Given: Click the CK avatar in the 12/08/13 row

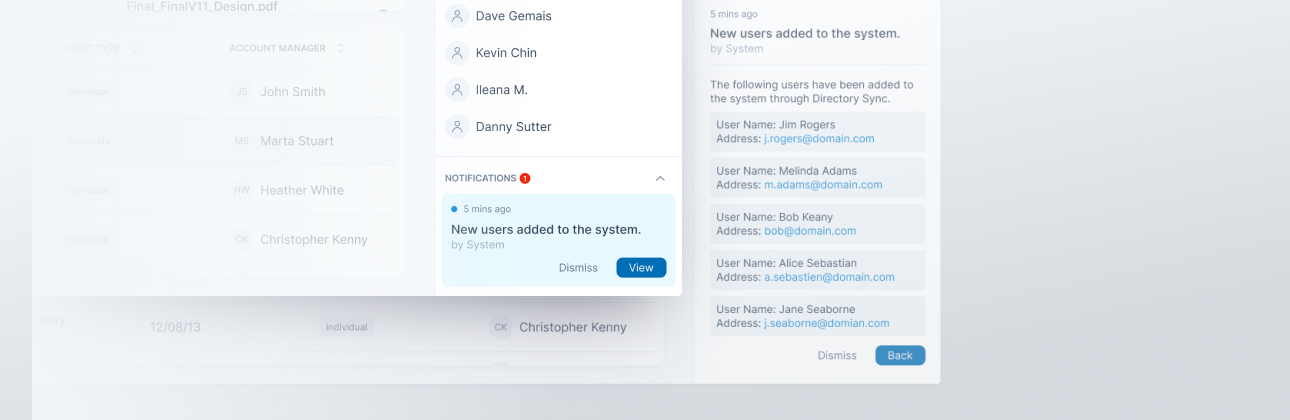Looking at the screenshot, I should pyautogui.click(x=501, y=327).
